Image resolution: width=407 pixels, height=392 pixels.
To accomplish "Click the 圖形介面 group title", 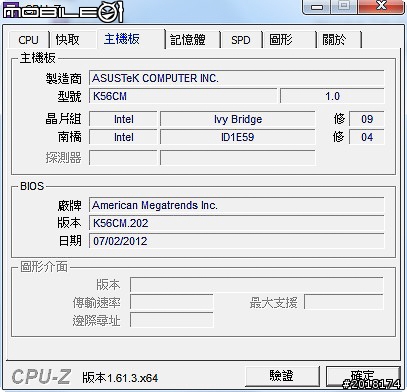I will click(x=44, y=267).
